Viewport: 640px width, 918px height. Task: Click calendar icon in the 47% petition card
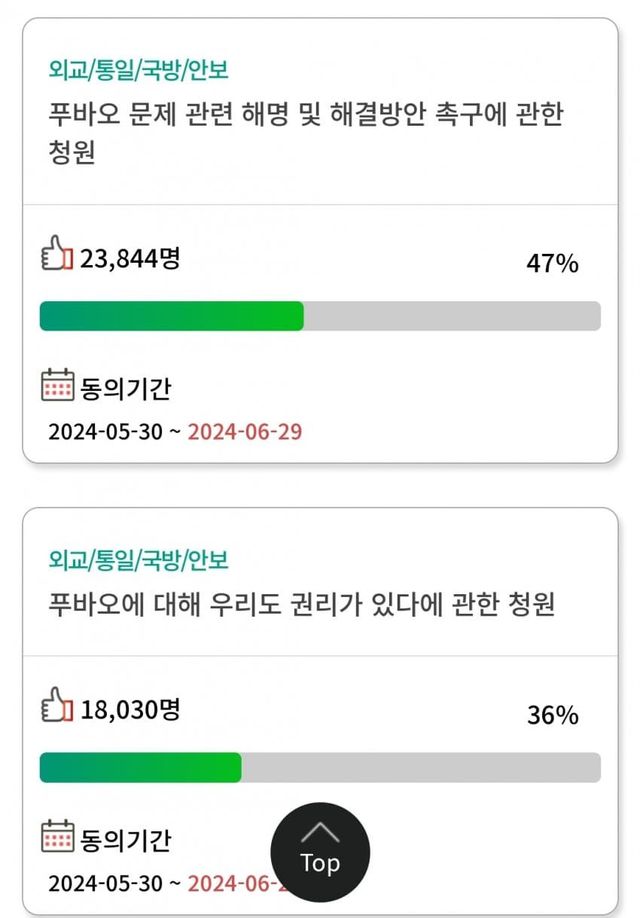57,385
